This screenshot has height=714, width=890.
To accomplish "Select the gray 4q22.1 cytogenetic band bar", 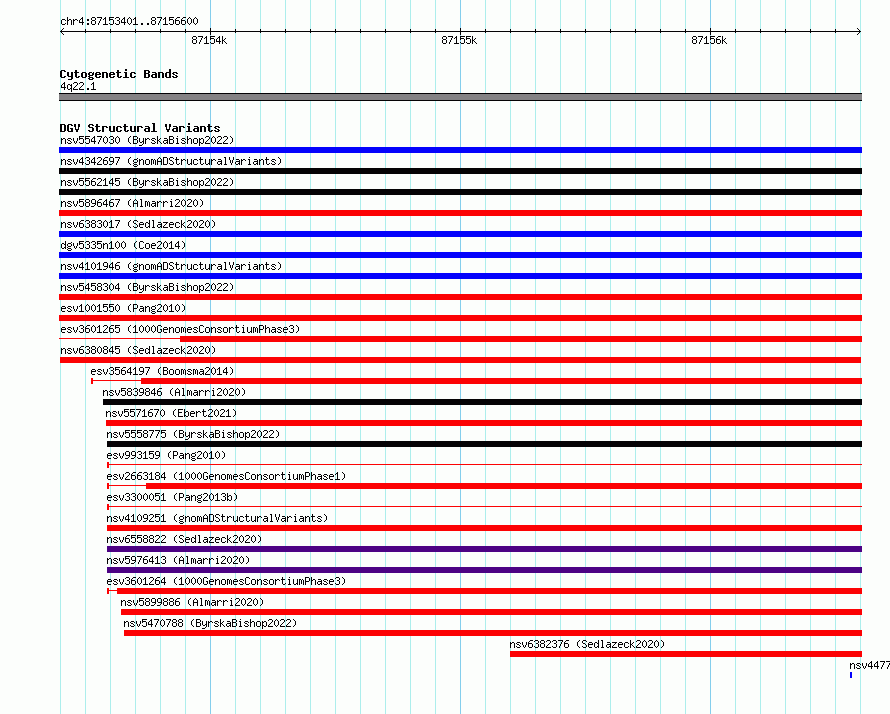I will pos(460,97).
